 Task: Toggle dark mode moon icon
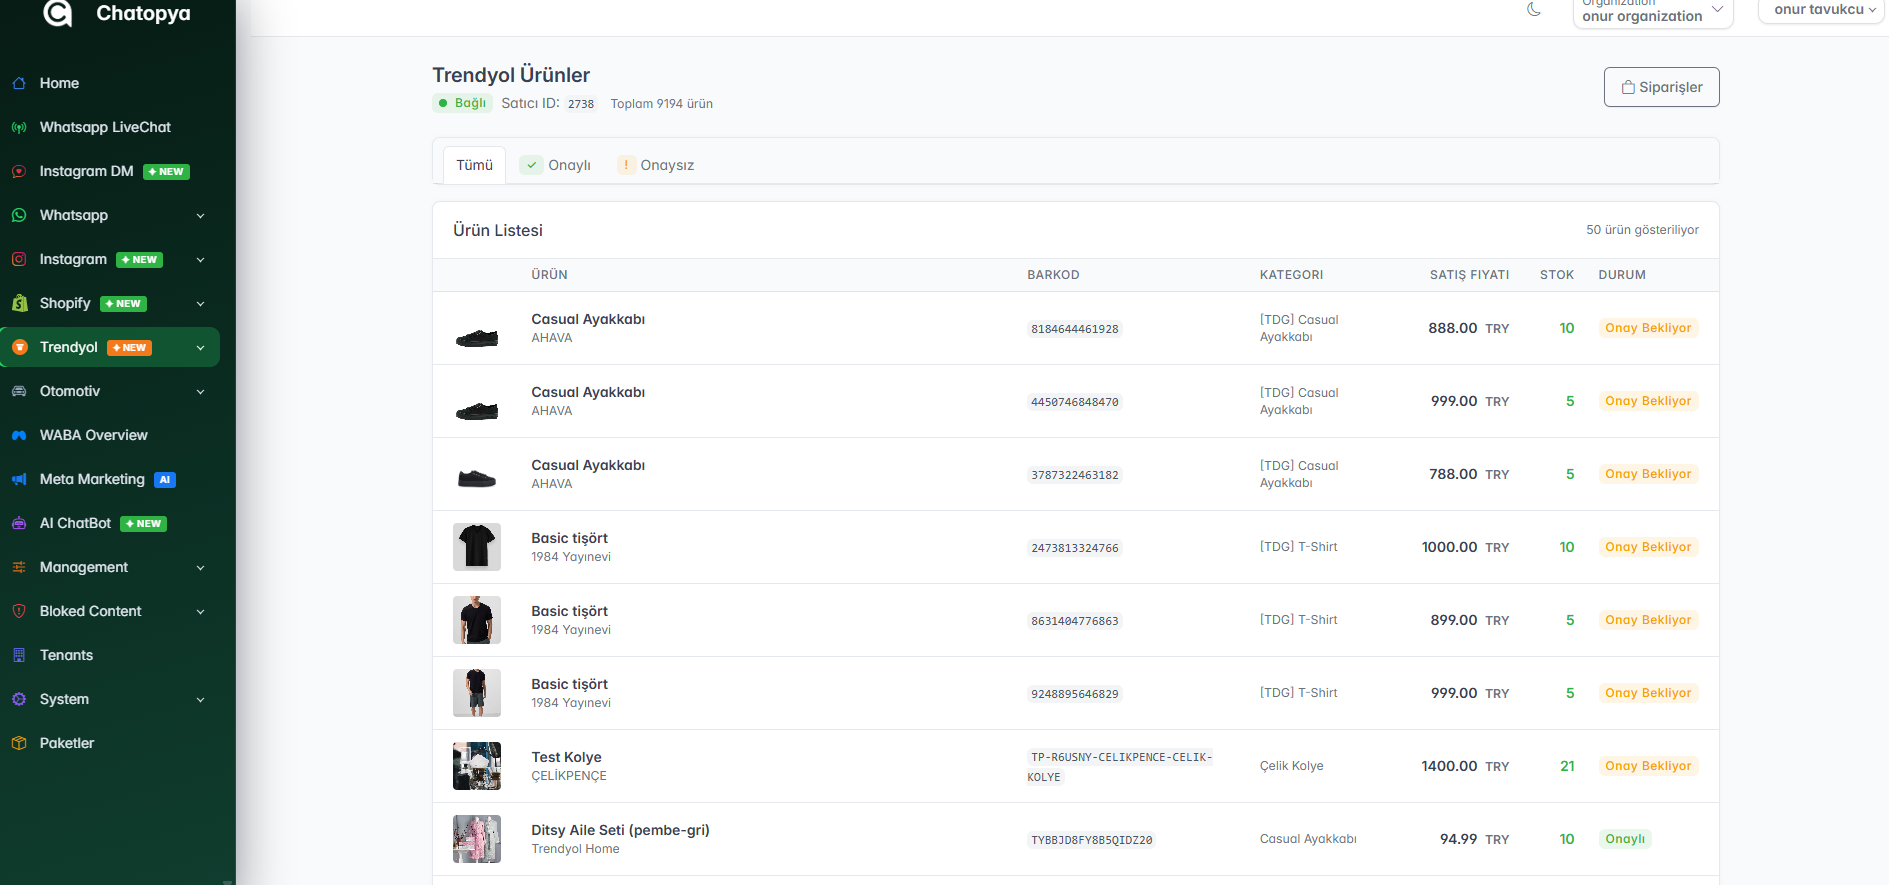point(1534,10)
